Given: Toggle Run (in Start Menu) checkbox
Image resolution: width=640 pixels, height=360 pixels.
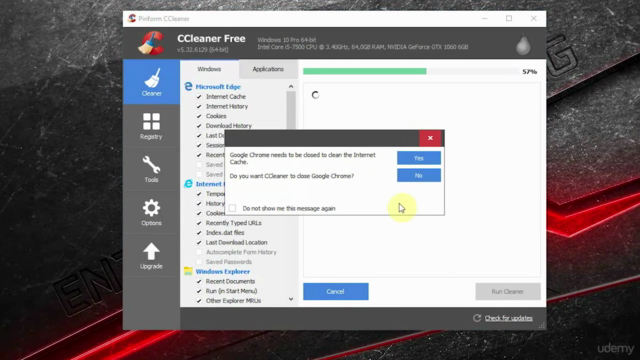Looking at the screenshot, I should coord(199,291).
